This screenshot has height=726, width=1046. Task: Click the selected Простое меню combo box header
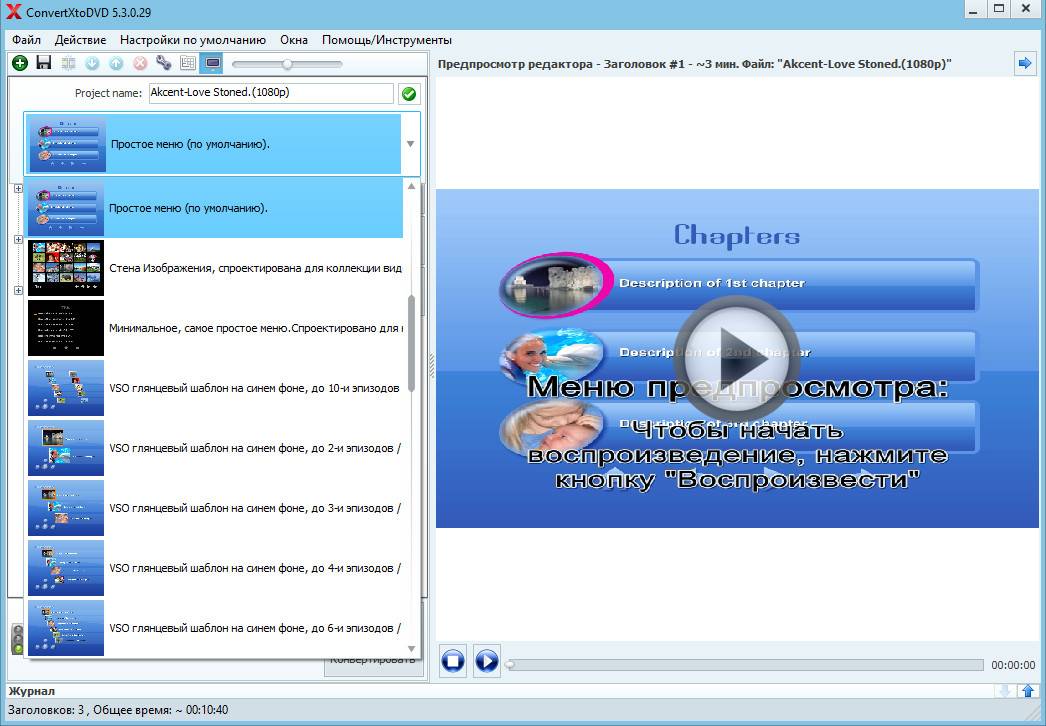tap(222, 144)
